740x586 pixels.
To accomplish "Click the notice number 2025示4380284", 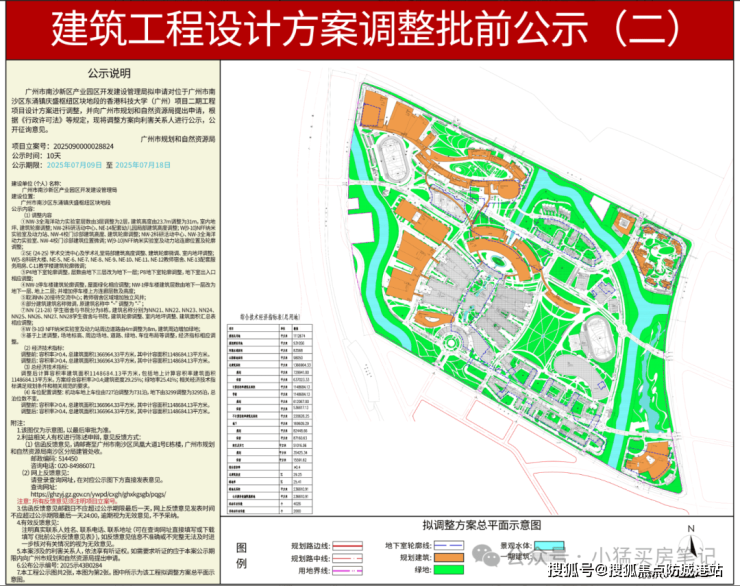I will click(80, 565).
